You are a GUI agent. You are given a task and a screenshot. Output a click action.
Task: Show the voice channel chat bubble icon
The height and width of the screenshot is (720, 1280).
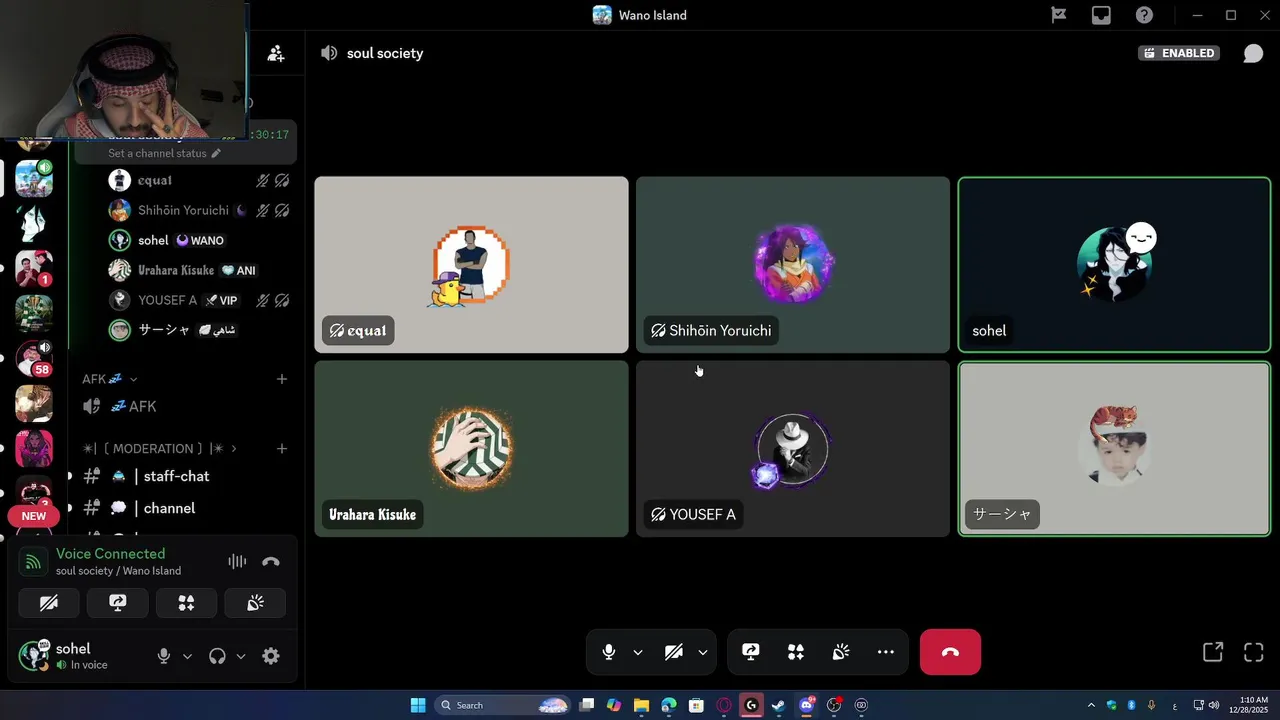click(1253, 53)
